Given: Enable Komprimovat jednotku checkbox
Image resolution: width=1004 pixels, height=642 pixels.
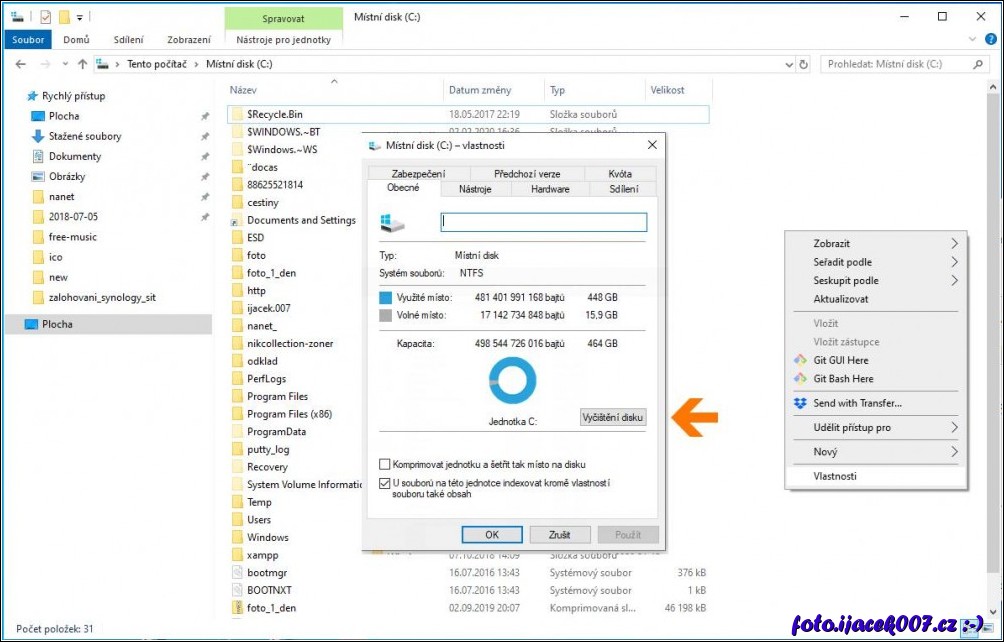Looking at the screenshot, I should pos(385,465).
